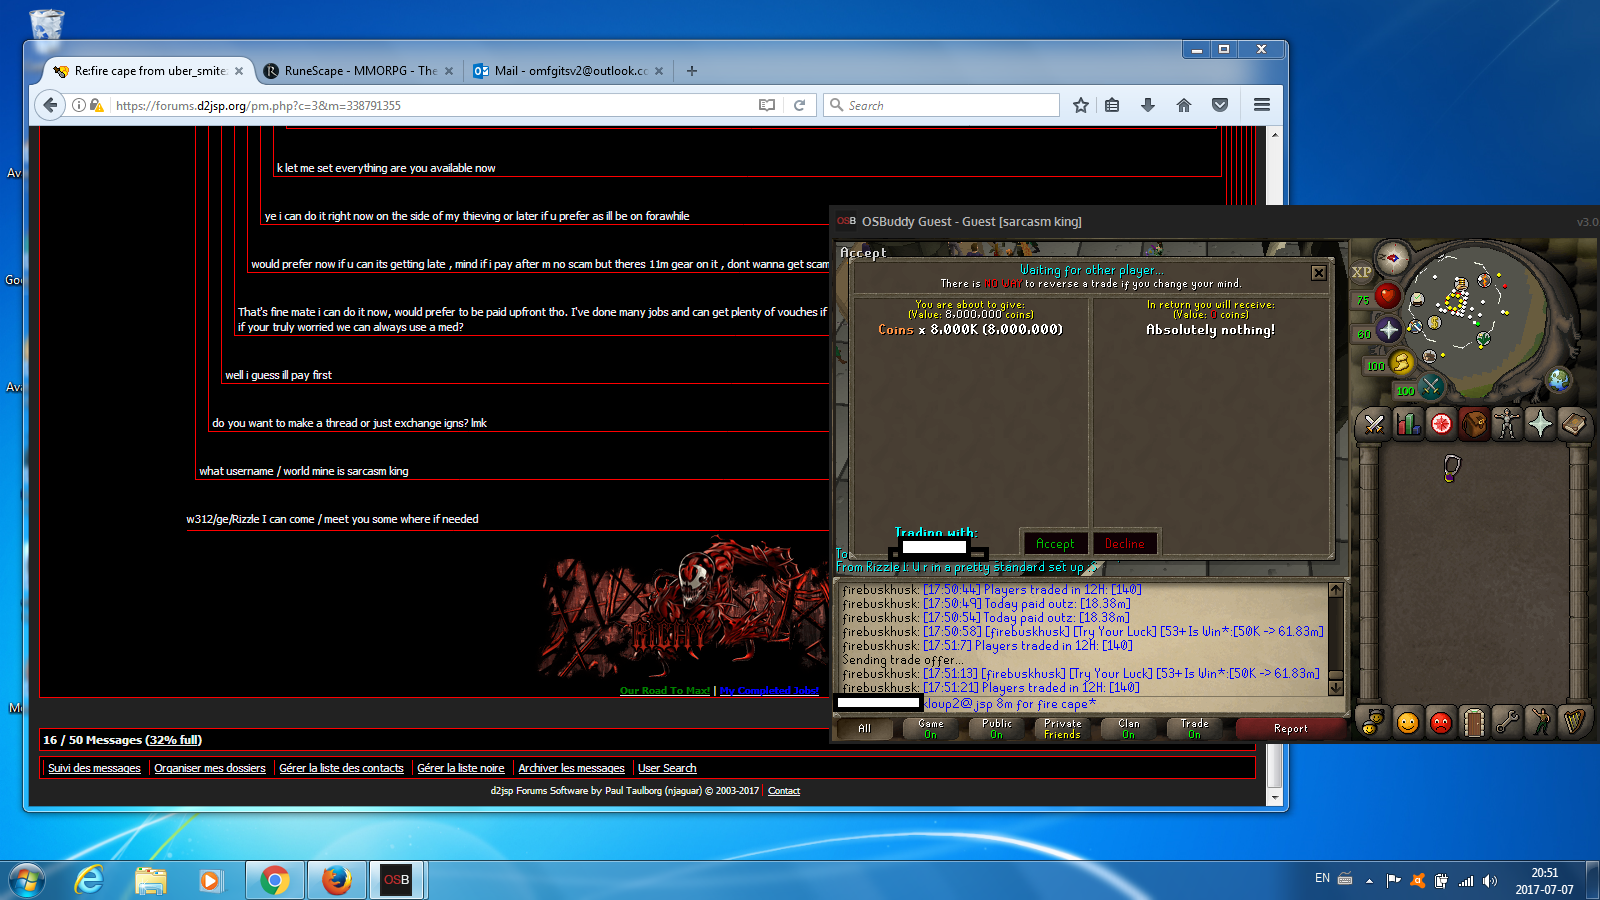The width and height of the screenshot is (1600, 900).
Task: Open Archiver les messages link
Action: point(571,768)
